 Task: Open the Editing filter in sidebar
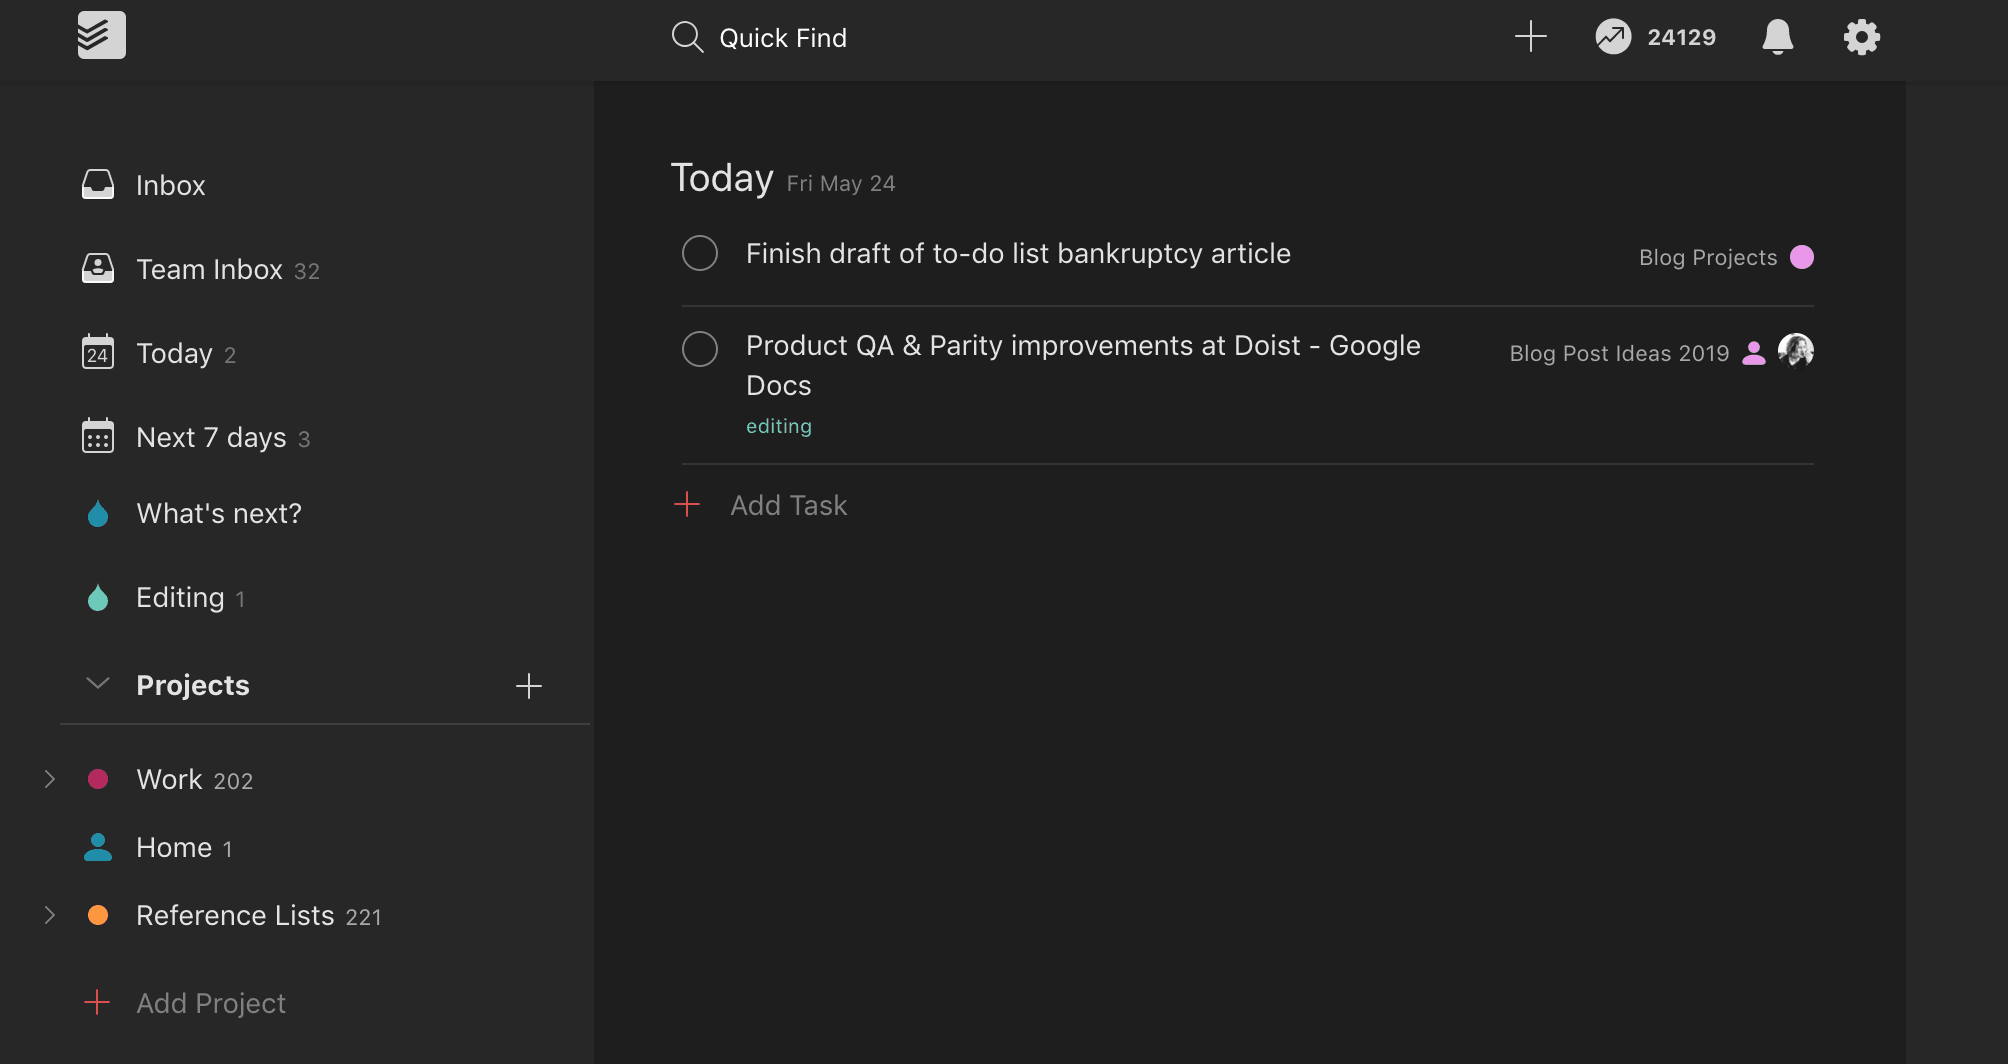point(180,598)
